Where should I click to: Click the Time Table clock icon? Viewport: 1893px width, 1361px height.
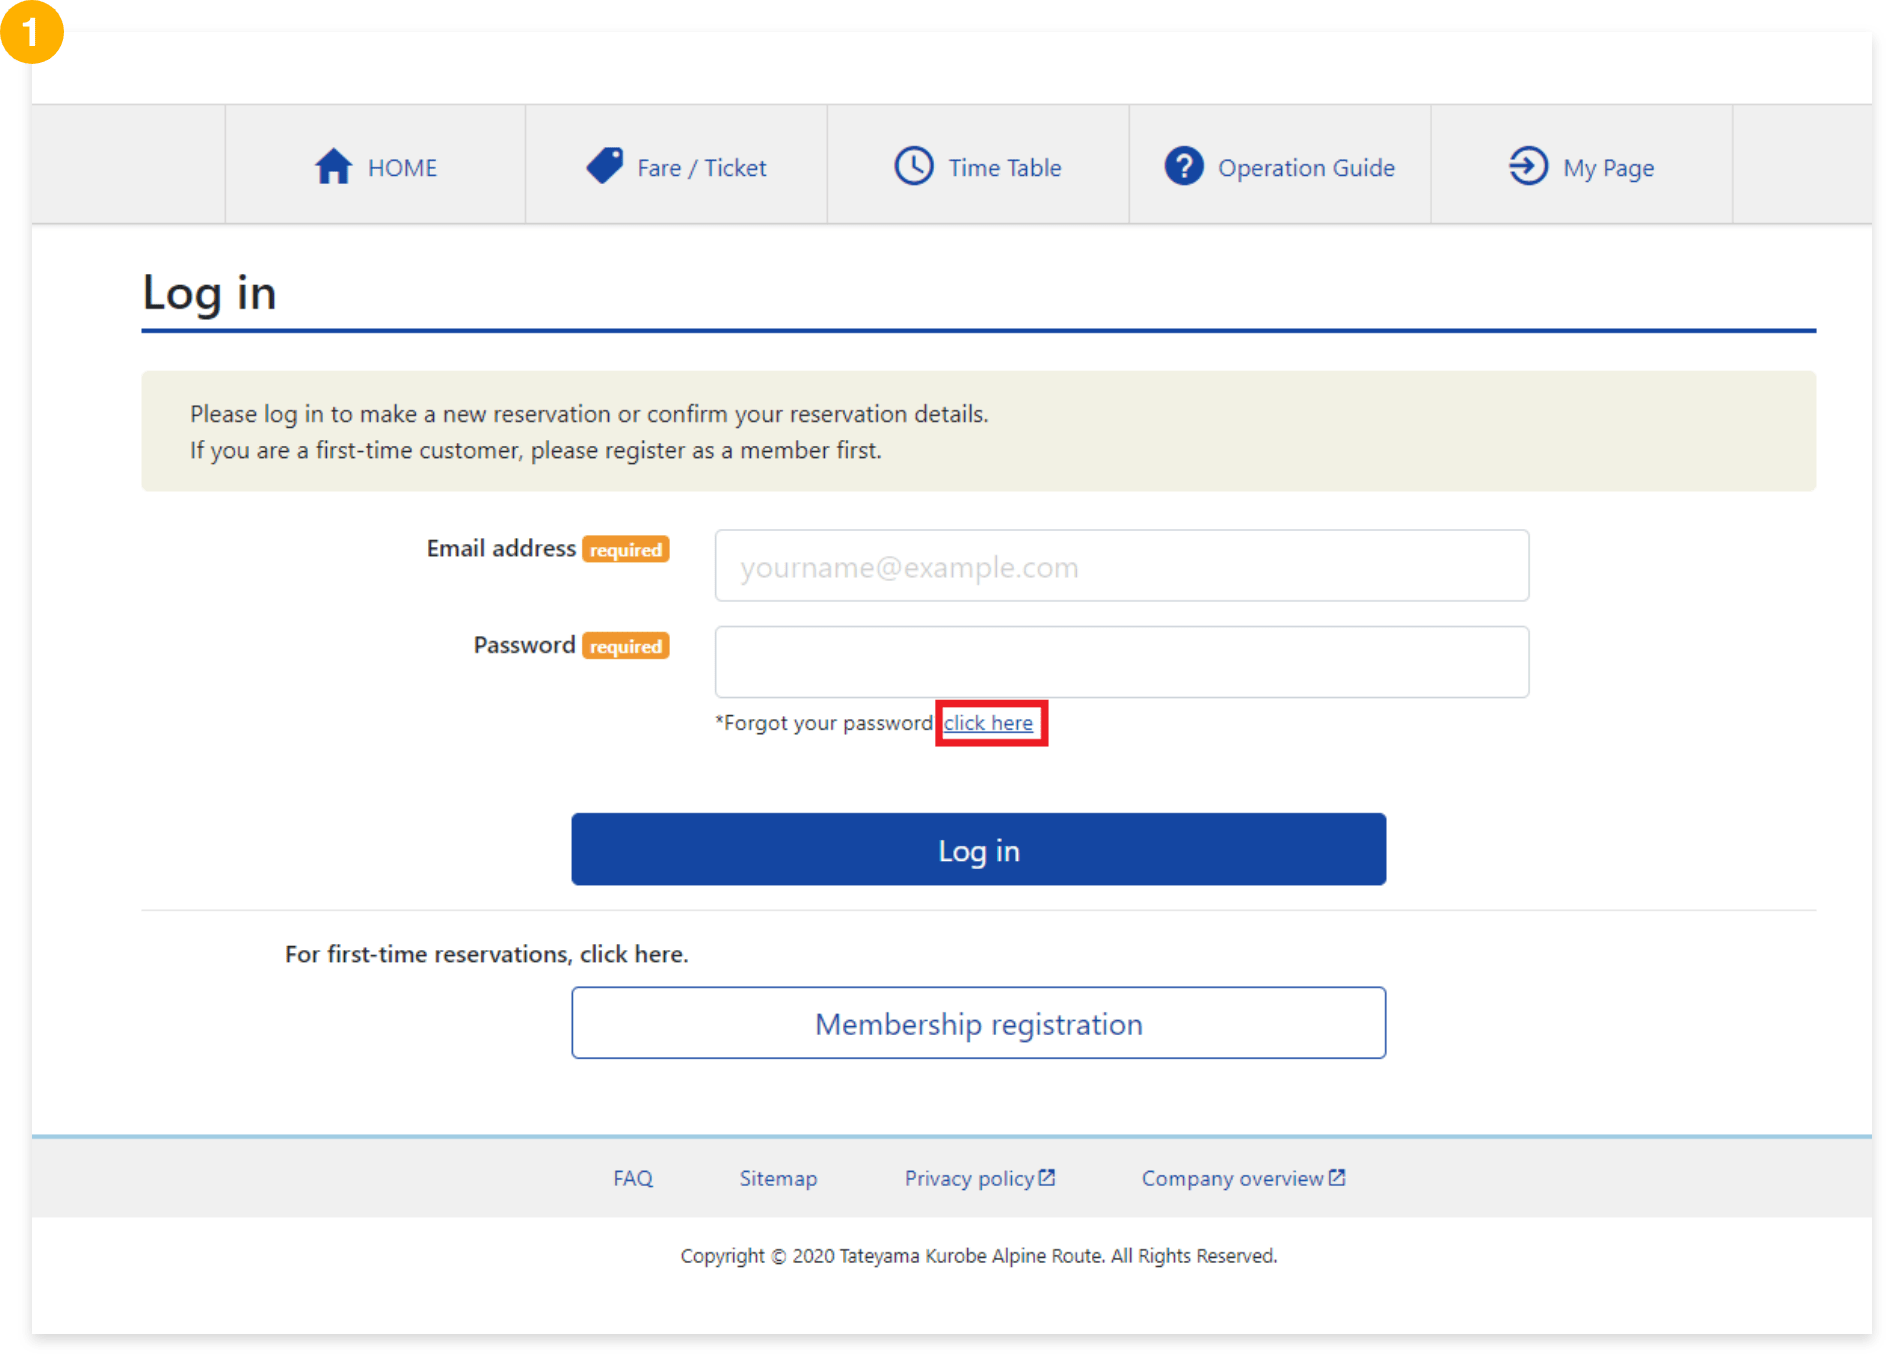(x=914, y=166)
